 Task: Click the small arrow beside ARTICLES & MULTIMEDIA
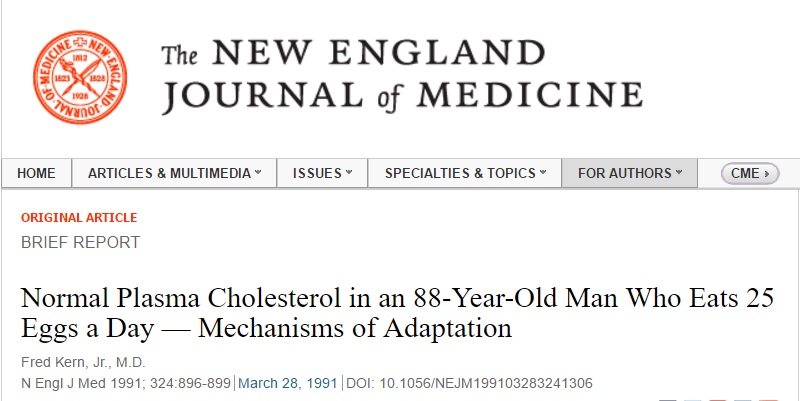click(258, 173)
